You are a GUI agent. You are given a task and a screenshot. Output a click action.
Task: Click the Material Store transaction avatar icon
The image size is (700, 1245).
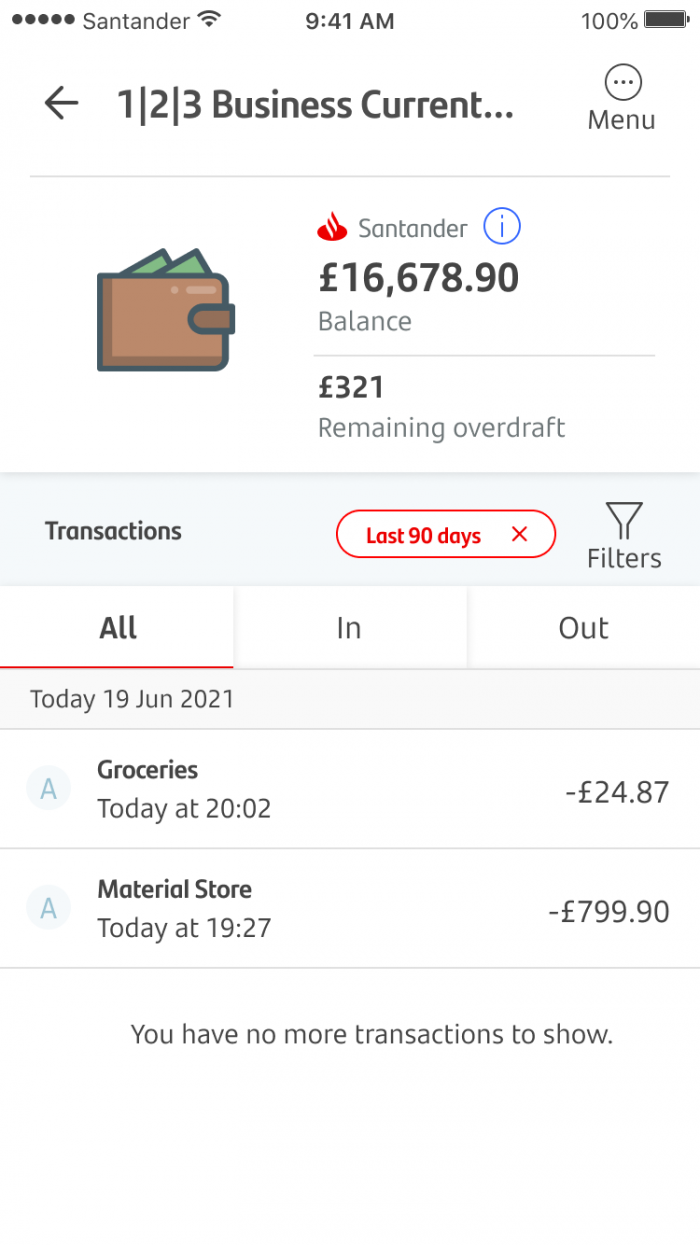pos(48,908)
